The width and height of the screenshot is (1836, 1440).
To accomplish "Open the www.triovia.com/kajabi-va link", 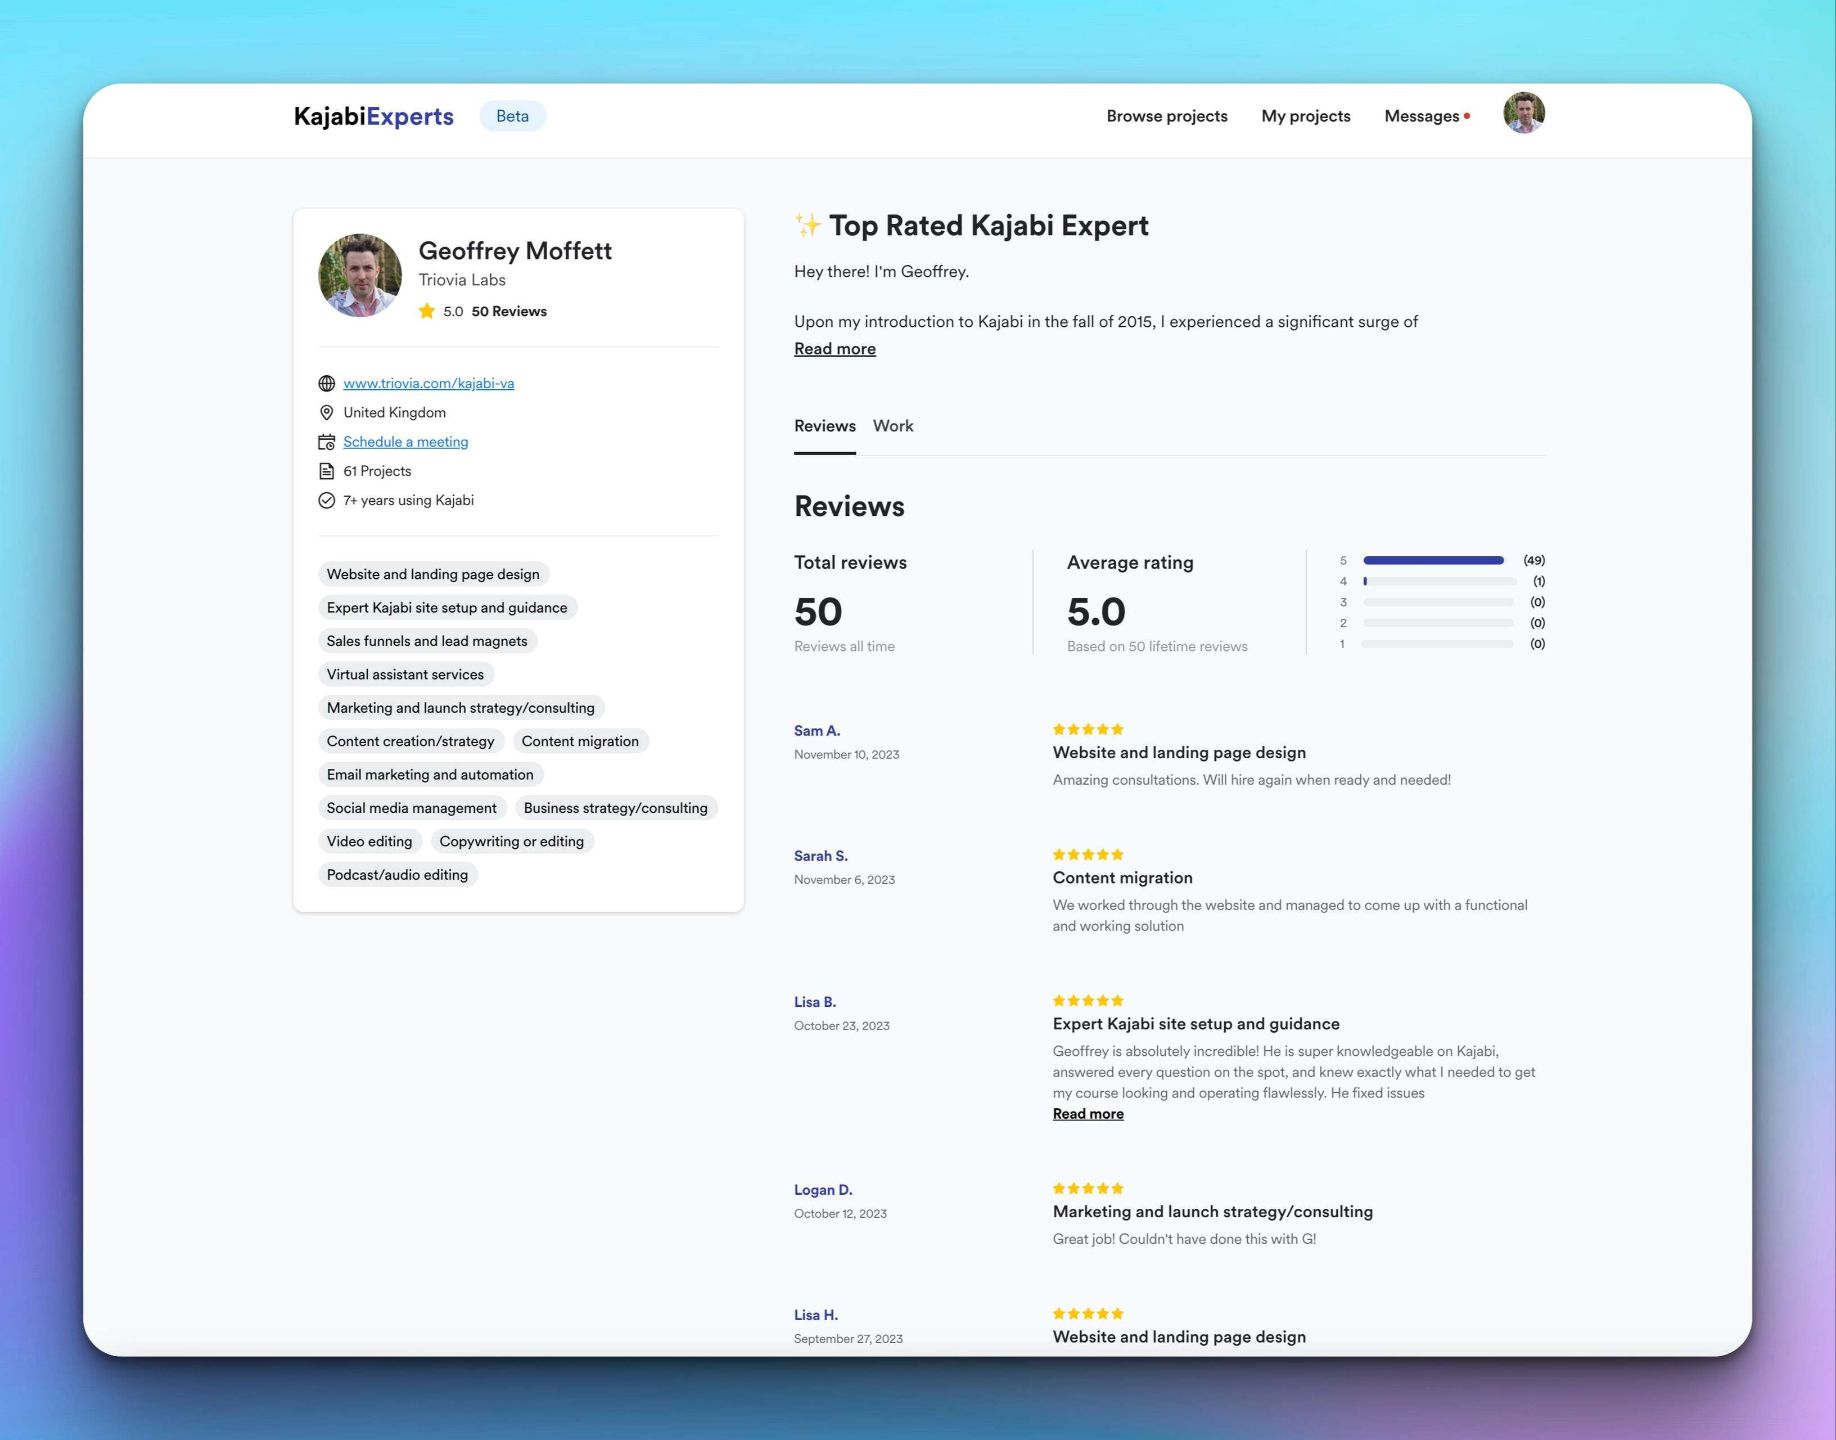I will tap(428, 383).
